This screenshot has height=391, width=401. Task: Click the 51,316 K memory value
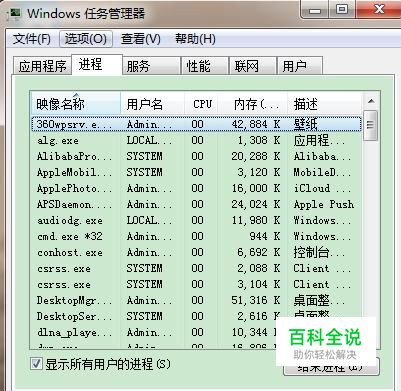[x=256, y=300]
